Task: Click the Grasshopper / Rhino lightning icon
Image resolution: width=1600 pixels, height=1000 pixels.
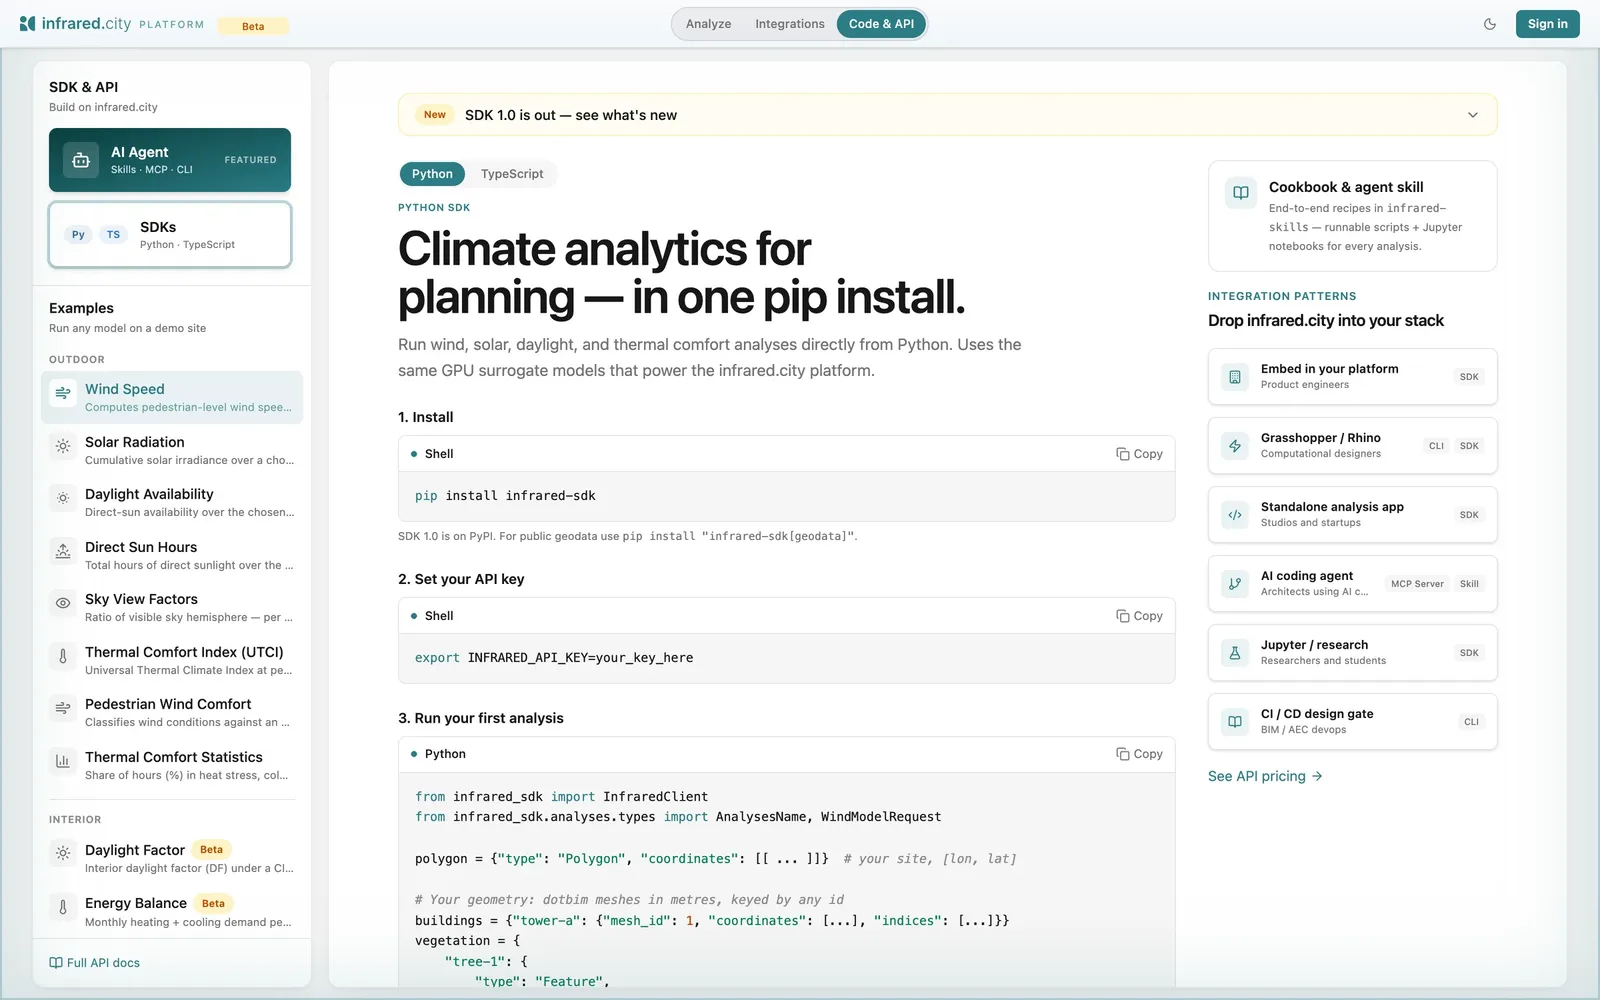Action: pyautogui.click(x=1235, y=446)
